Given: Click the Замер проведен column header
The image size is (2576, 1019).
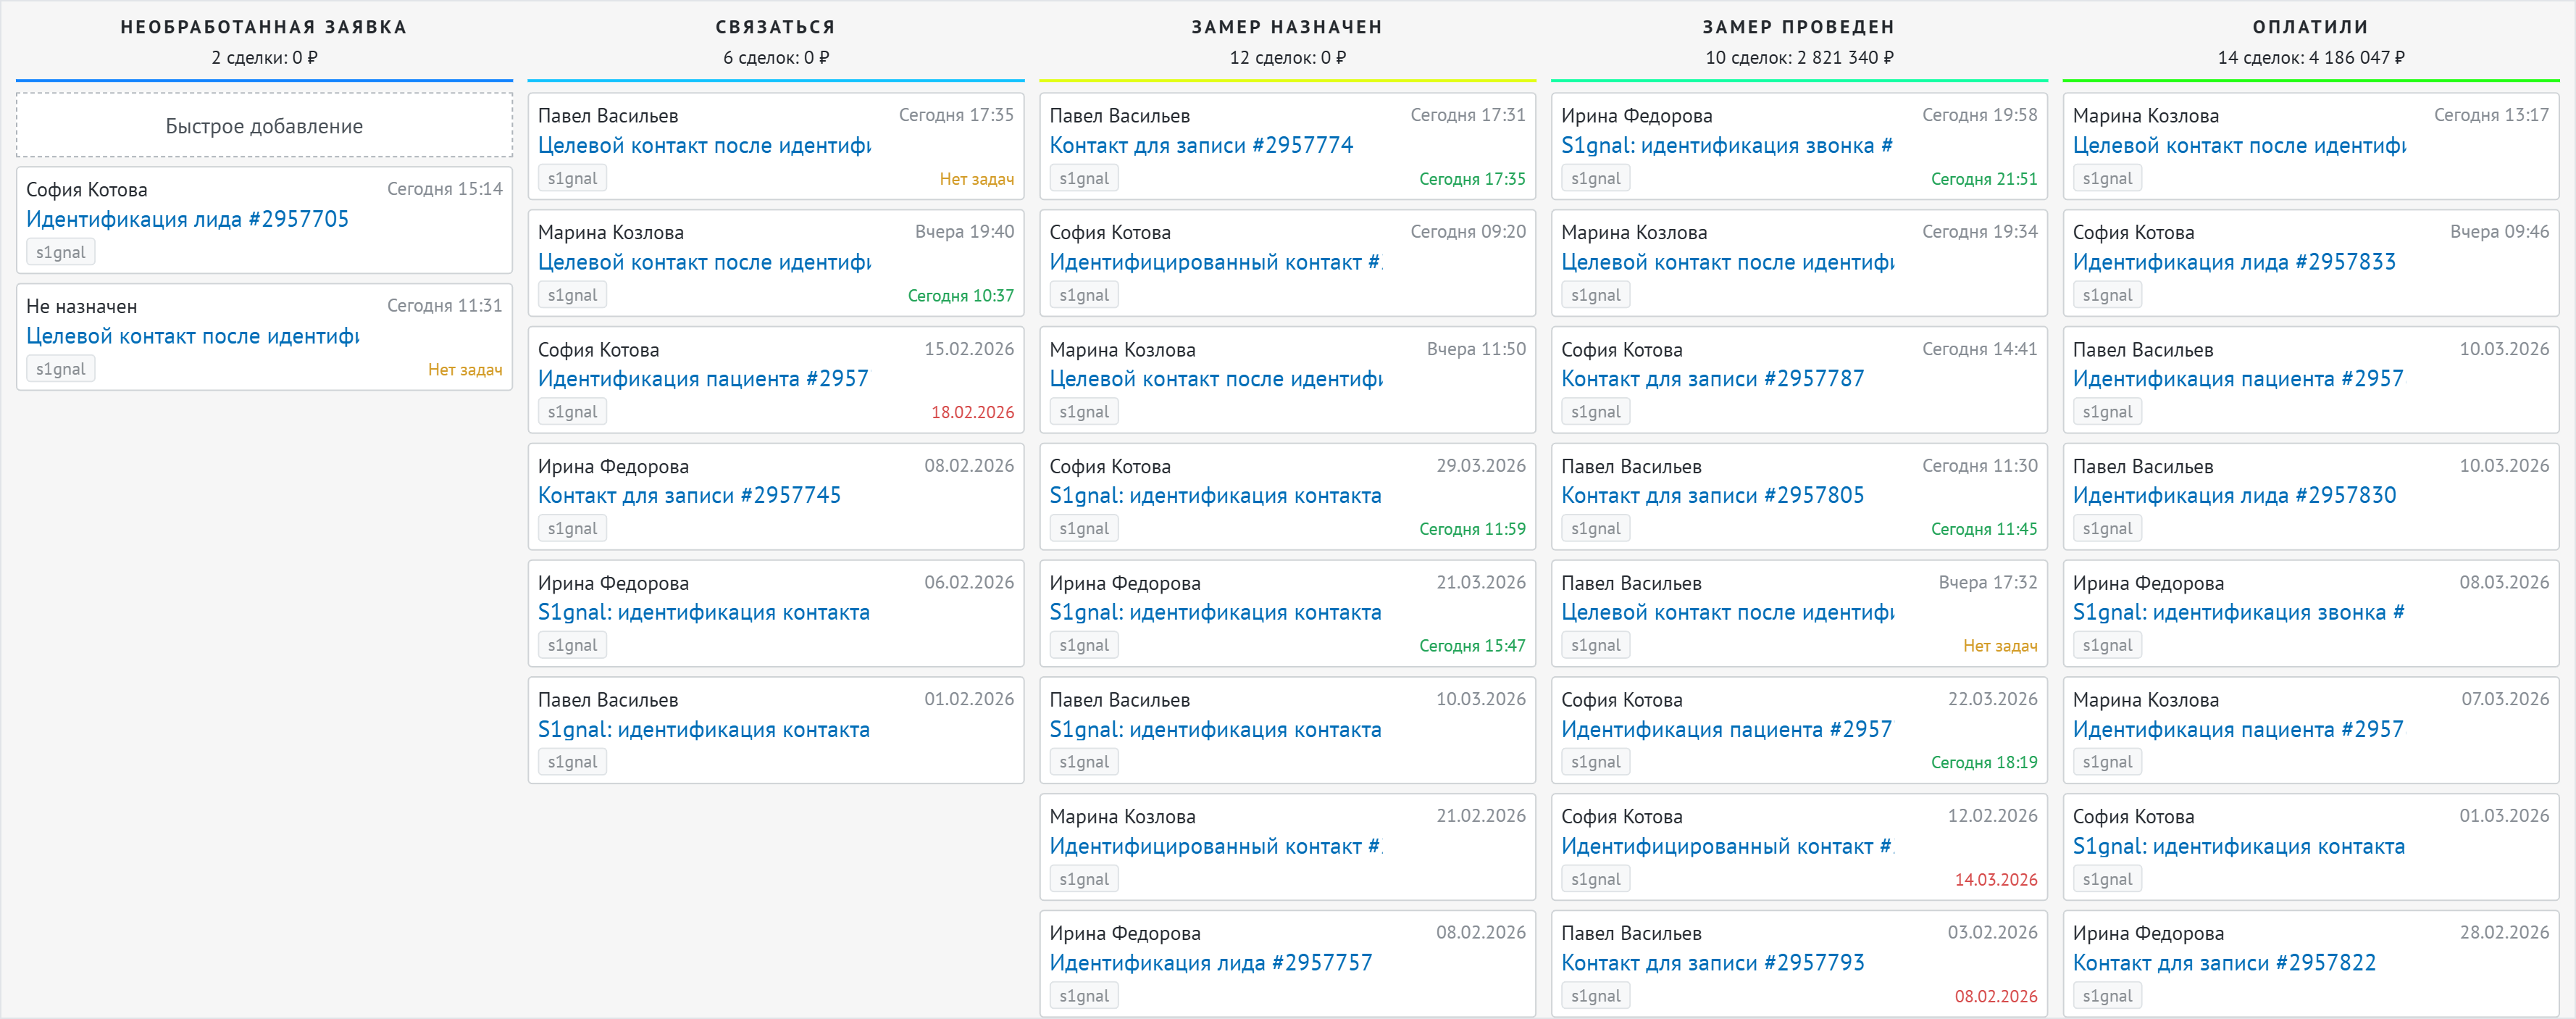Looking at the screenshot, I should (x=1798, y=27).
